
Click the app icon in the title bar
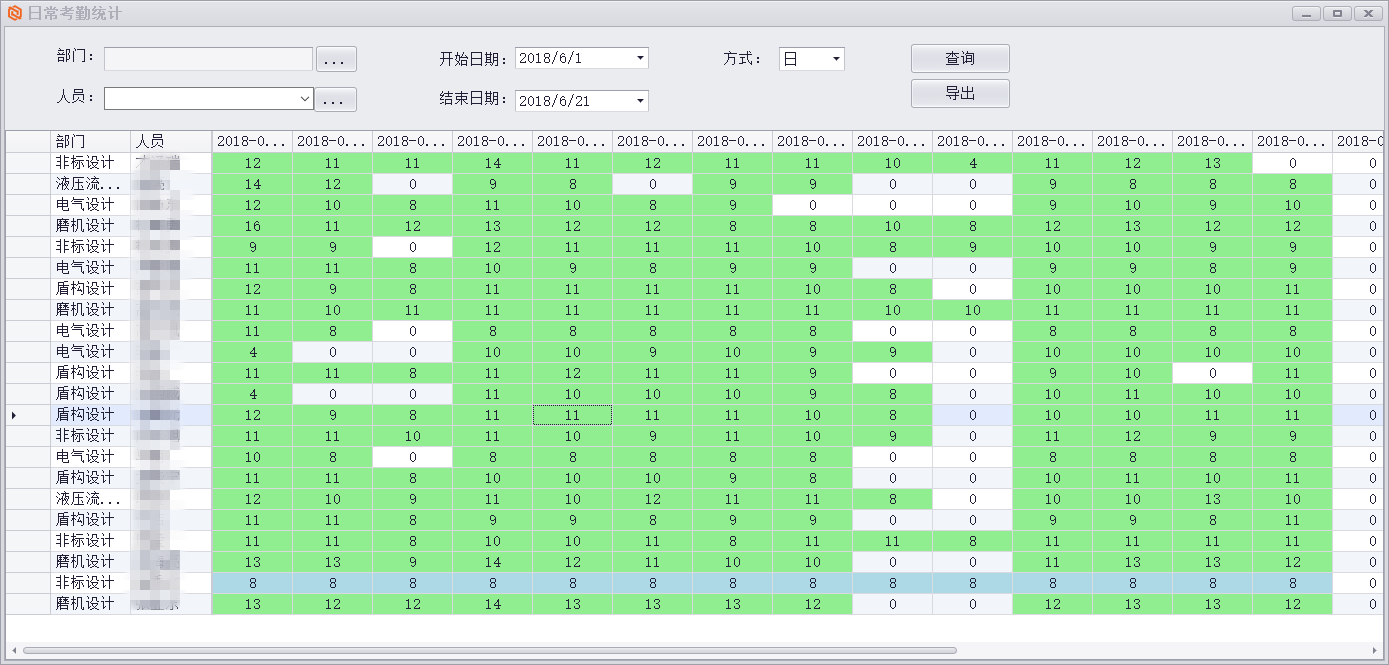click(15, 14)
